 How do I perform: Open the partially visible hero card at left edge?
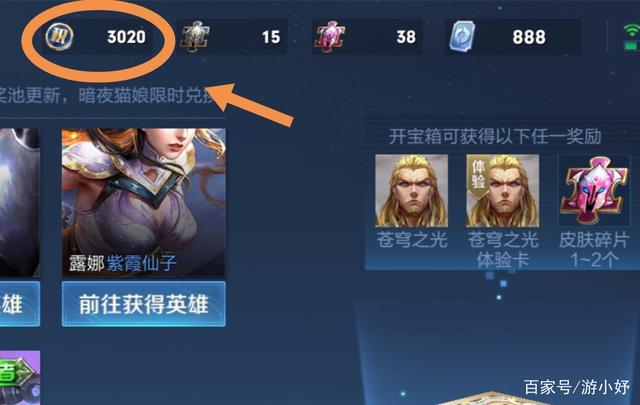(x=20, y=202)
